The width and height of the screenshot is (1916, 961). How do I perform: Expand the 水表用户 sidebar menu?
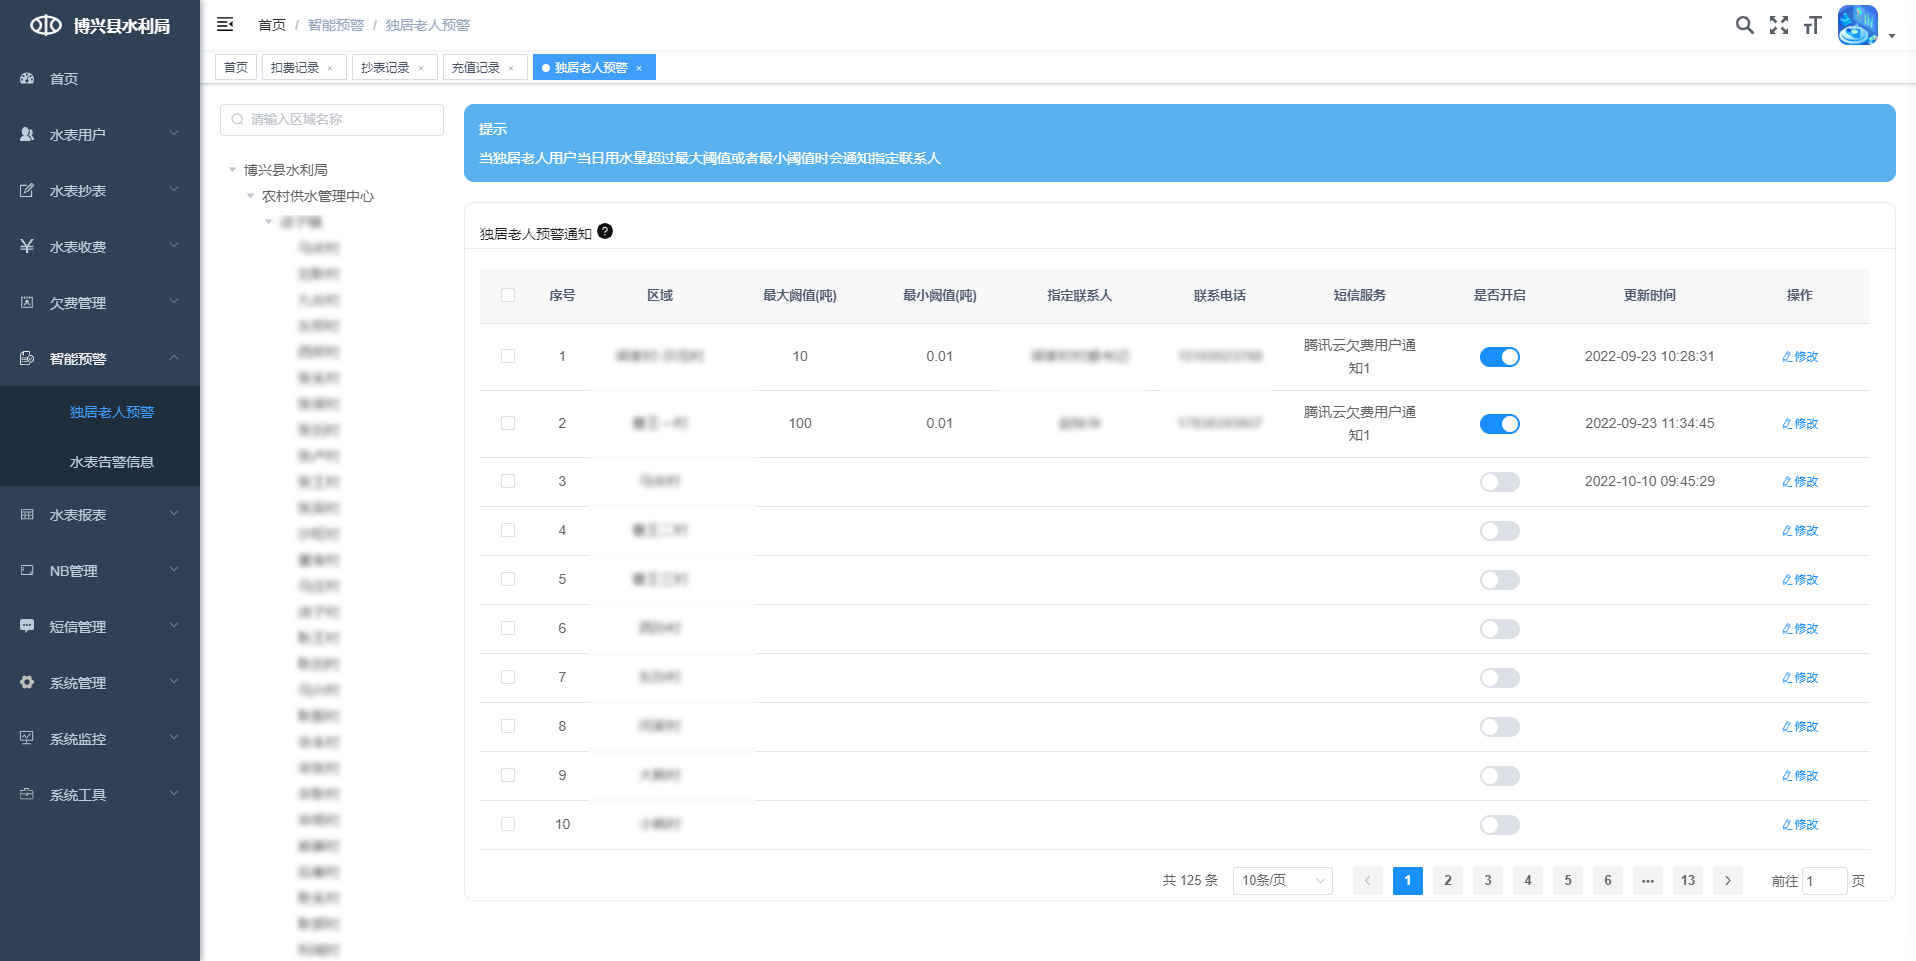(x=100, y=134)
